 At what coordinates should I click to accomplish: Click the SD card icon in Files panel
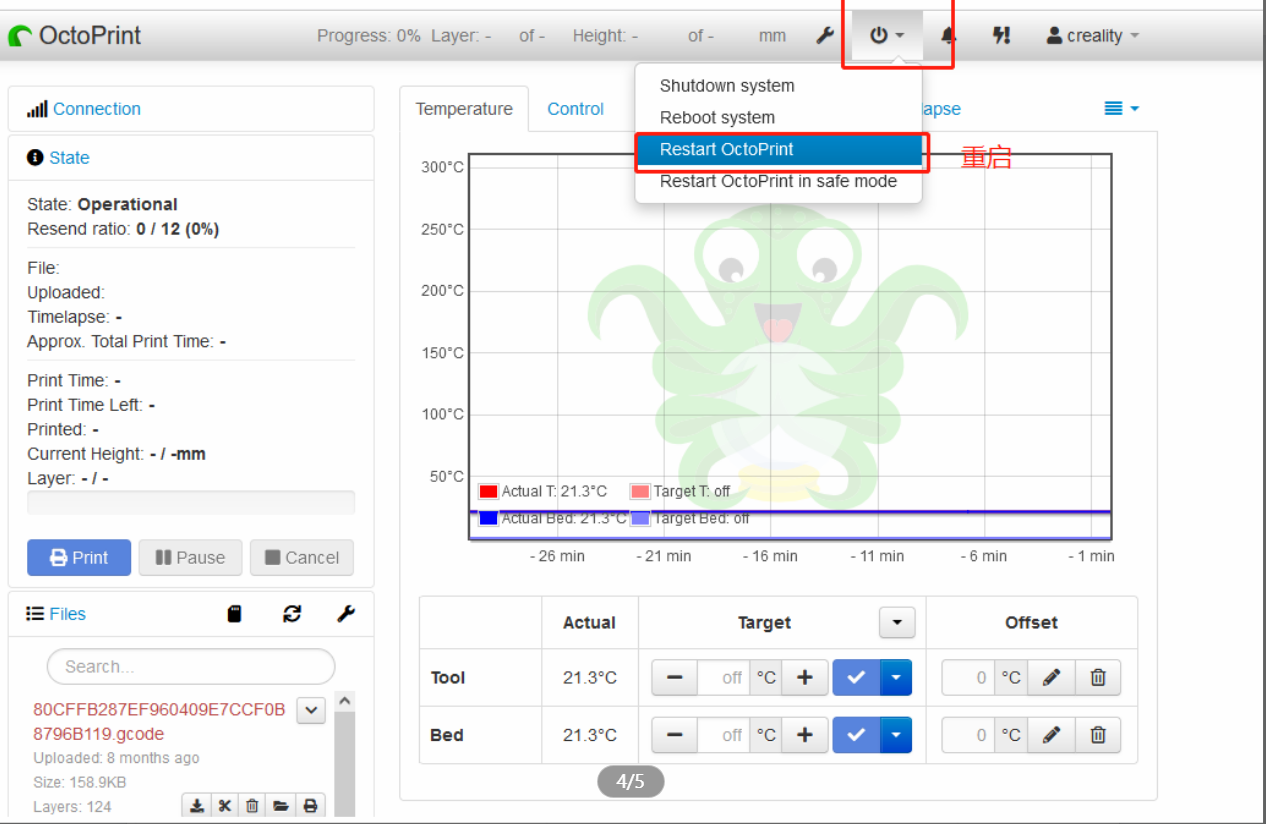pyautogui.click(x=235, y=613)
